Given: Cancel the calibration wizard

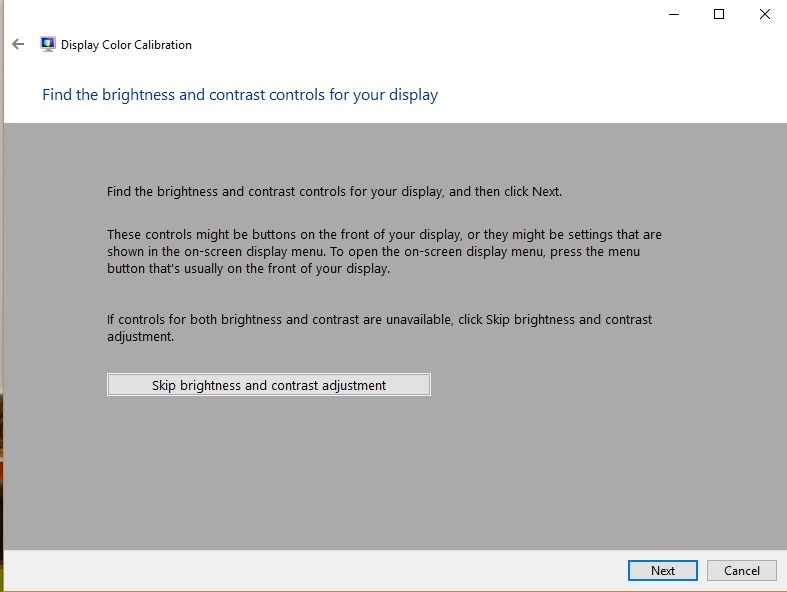Looking at the screenshot, I should [741, 570].
